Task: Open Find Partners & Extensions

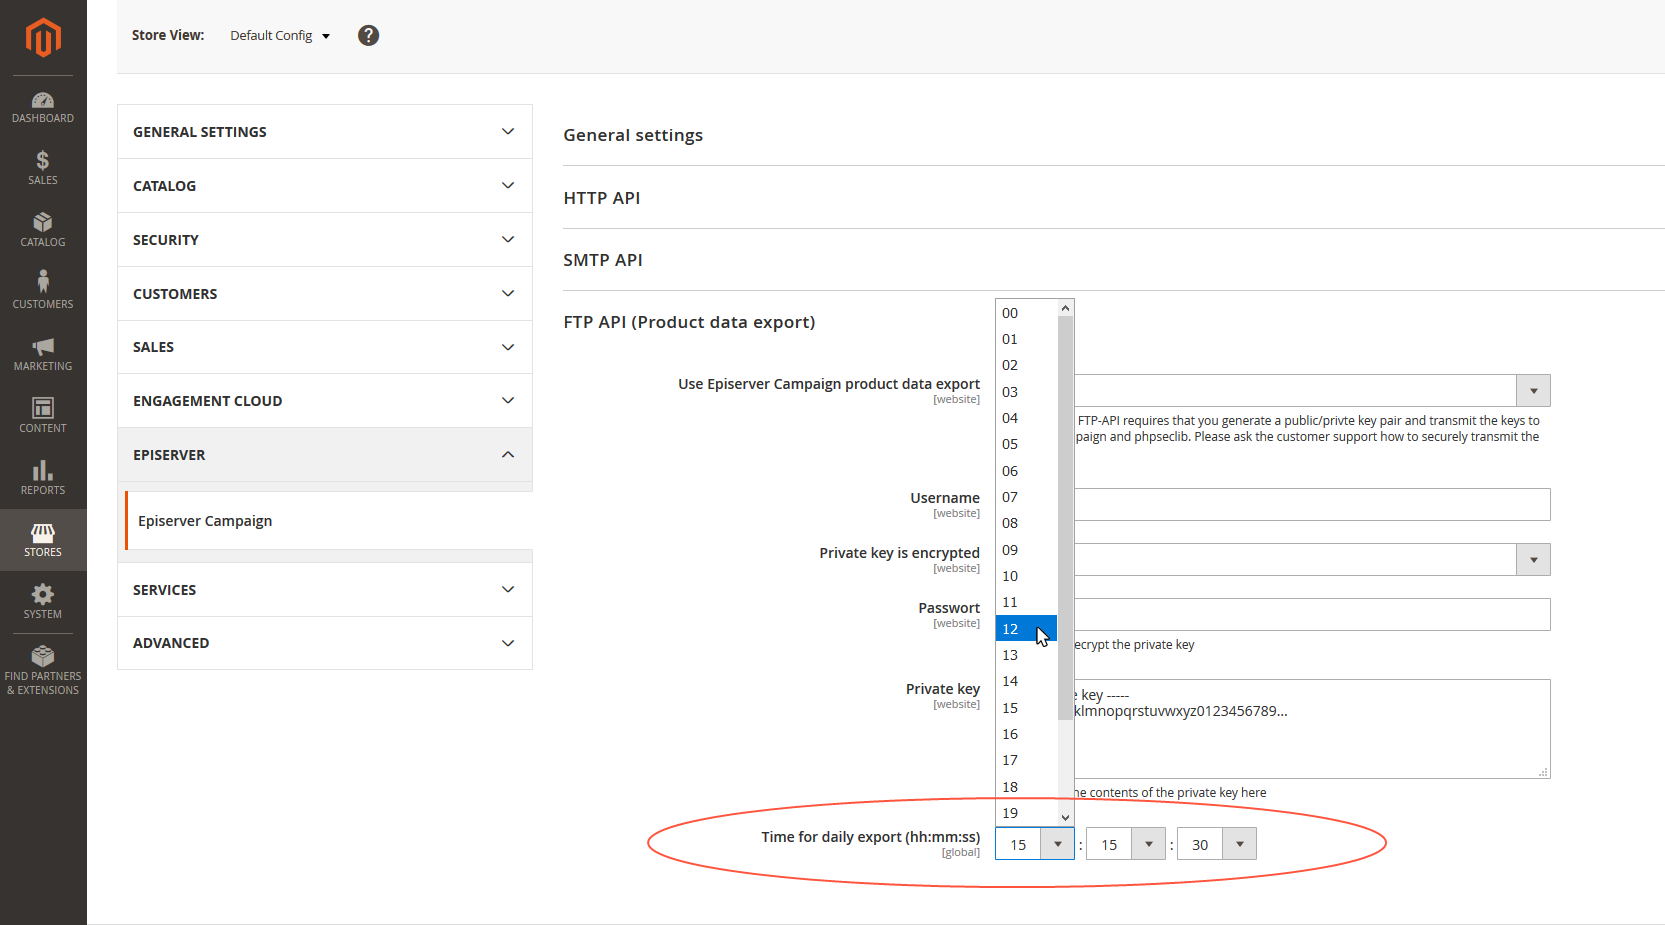Action: click(43, 671)
